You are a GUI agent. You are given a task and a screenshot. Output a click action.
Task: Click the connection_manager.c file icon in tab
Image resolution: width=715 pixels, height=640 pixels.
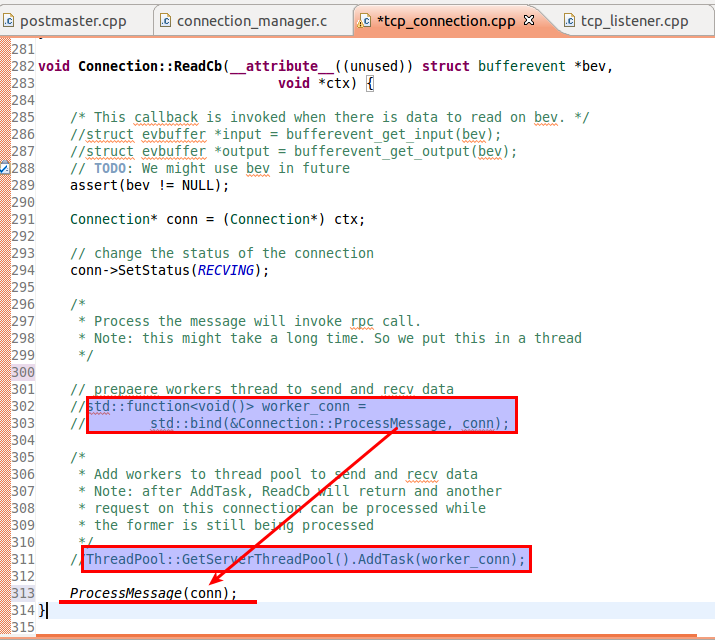pos(167,20)
